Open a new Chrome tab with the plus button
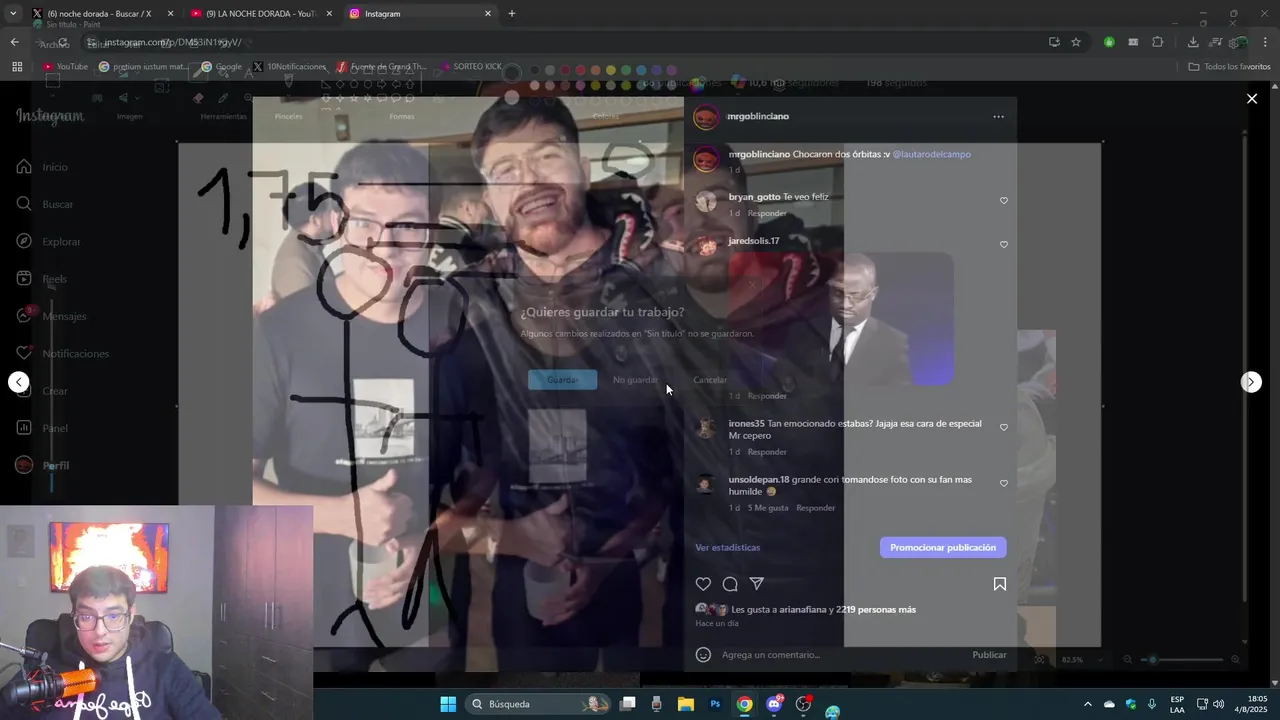This screenshot has height=720, width=1280. pos(512,14)
